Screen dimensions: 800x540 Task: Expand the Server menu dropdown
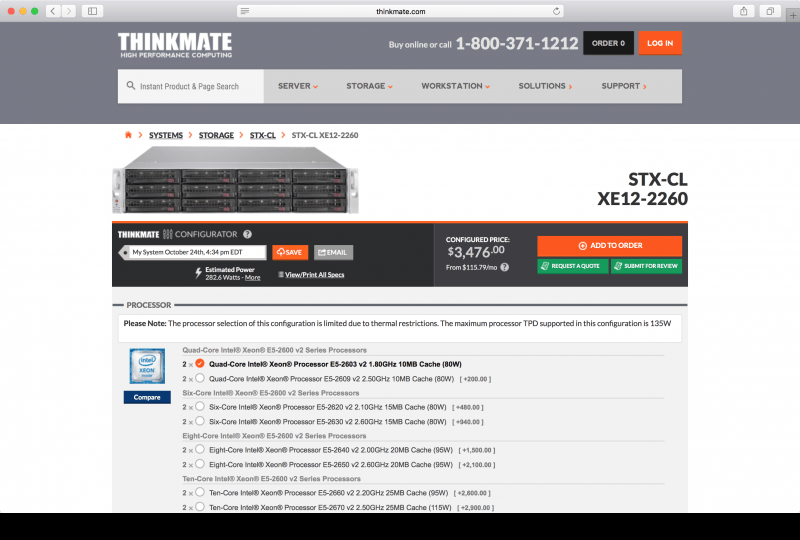(x=297, y=86)
